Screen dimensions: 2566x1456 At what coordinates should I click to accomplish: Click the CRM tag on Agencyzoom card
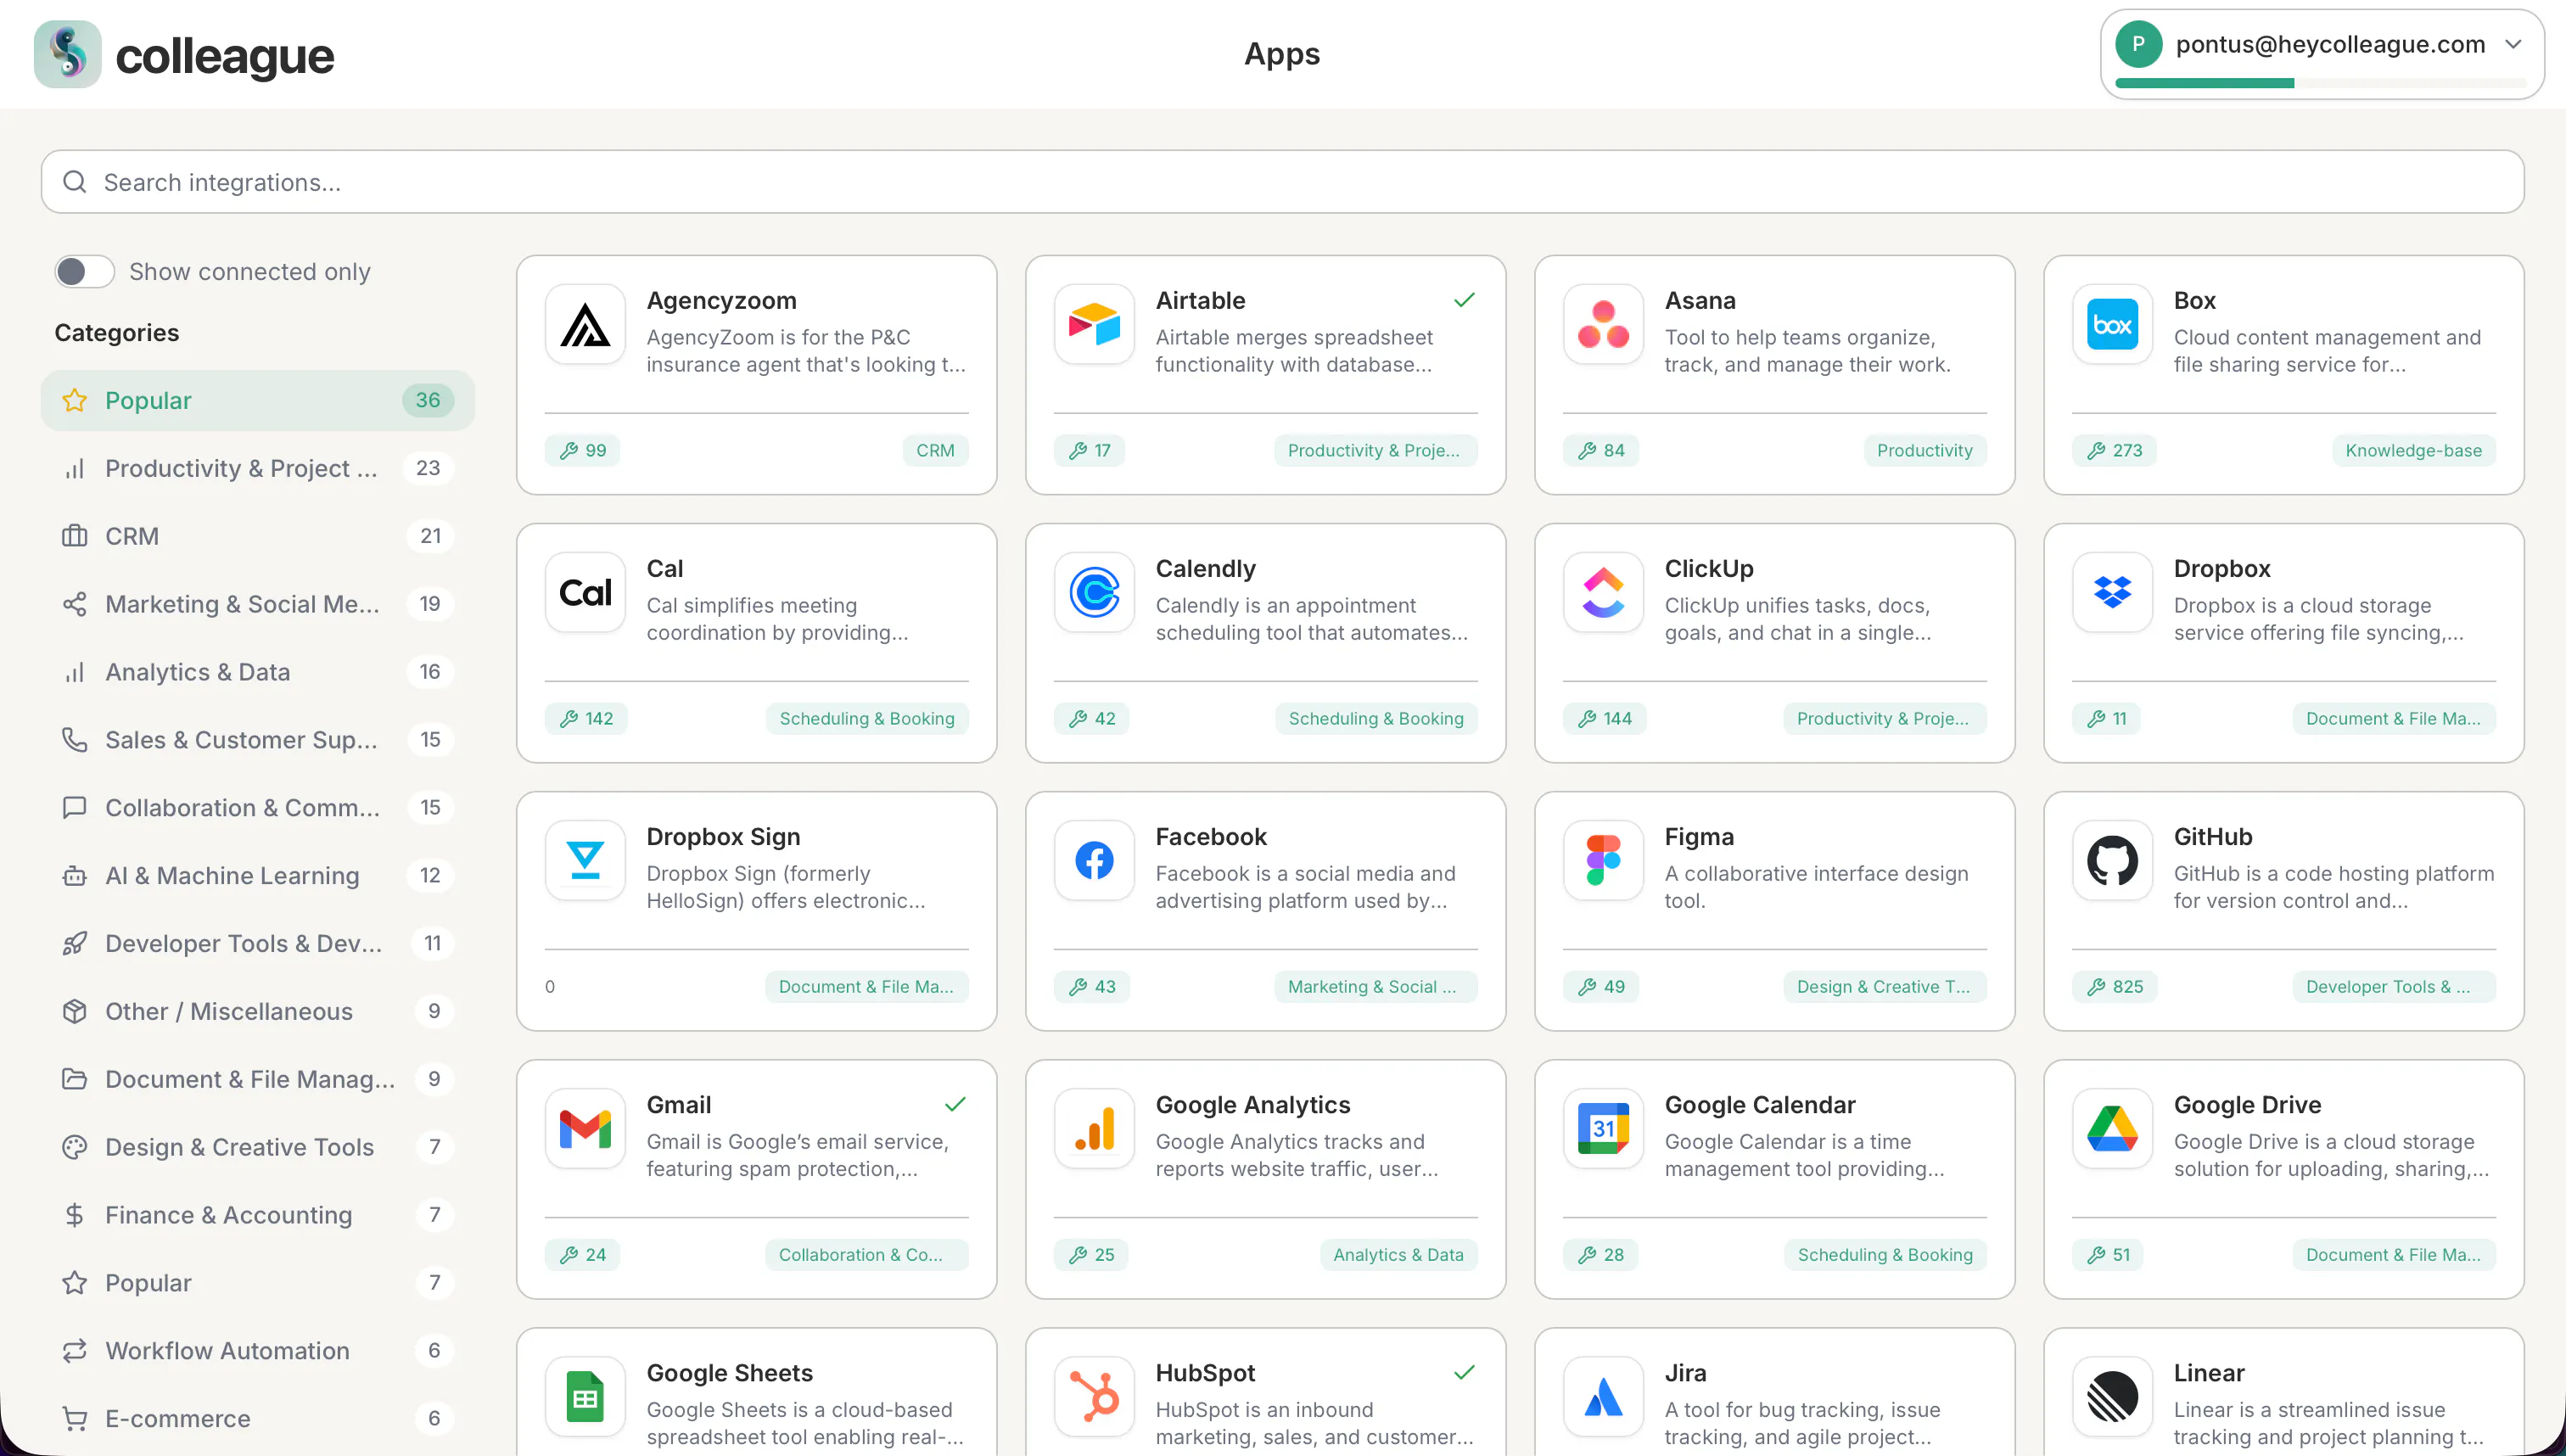click(x=935, y=450)
